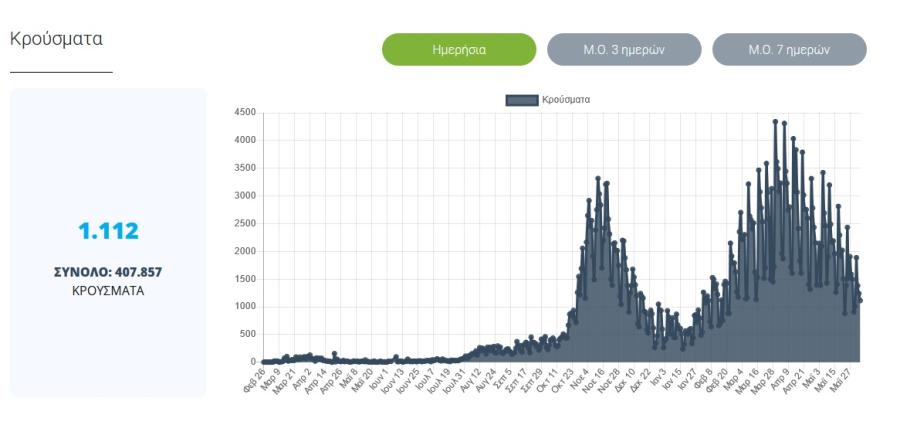Viewport: 900px width, 425px height.
Task: Switch to Μ.Ο. 7 ημερών view
Action: pos(789,49)
